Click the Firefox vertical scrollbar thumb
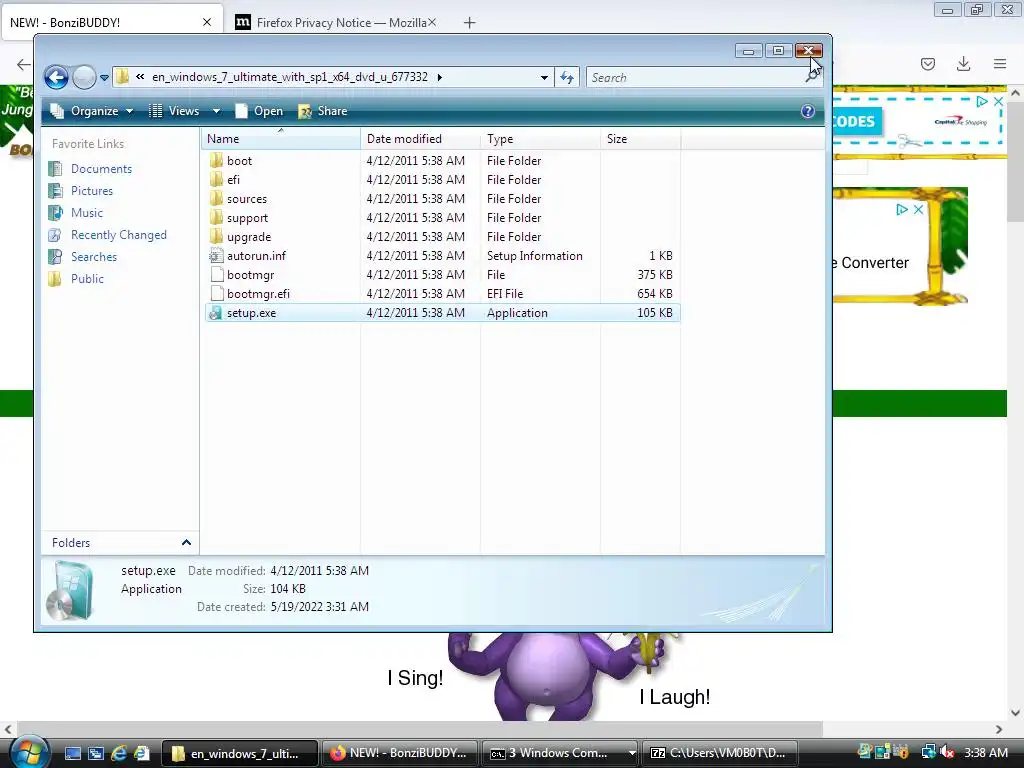 1016,160
